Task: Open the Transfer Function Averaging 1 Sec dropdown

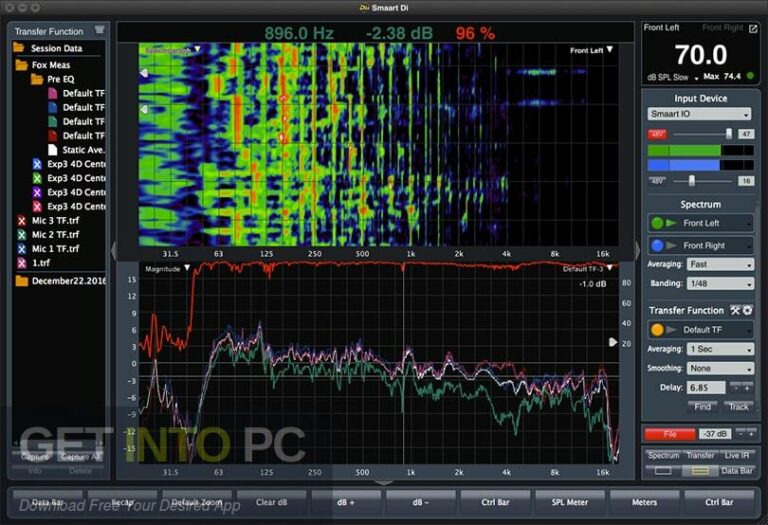Action: [x=720, y=349]
